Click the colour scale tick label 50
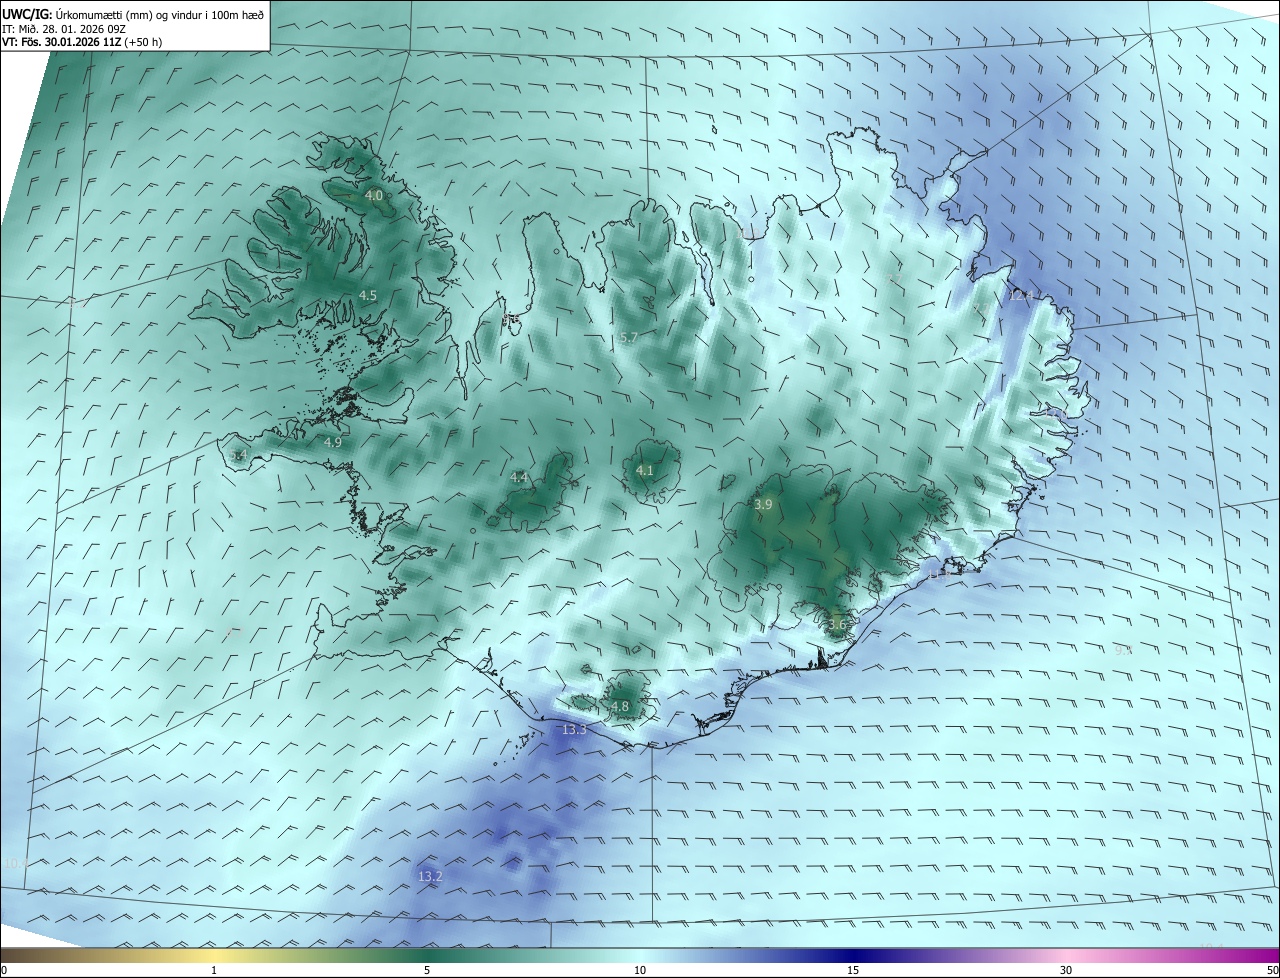The width and height of the screenshot is (1280, 978). (1272, 970)
